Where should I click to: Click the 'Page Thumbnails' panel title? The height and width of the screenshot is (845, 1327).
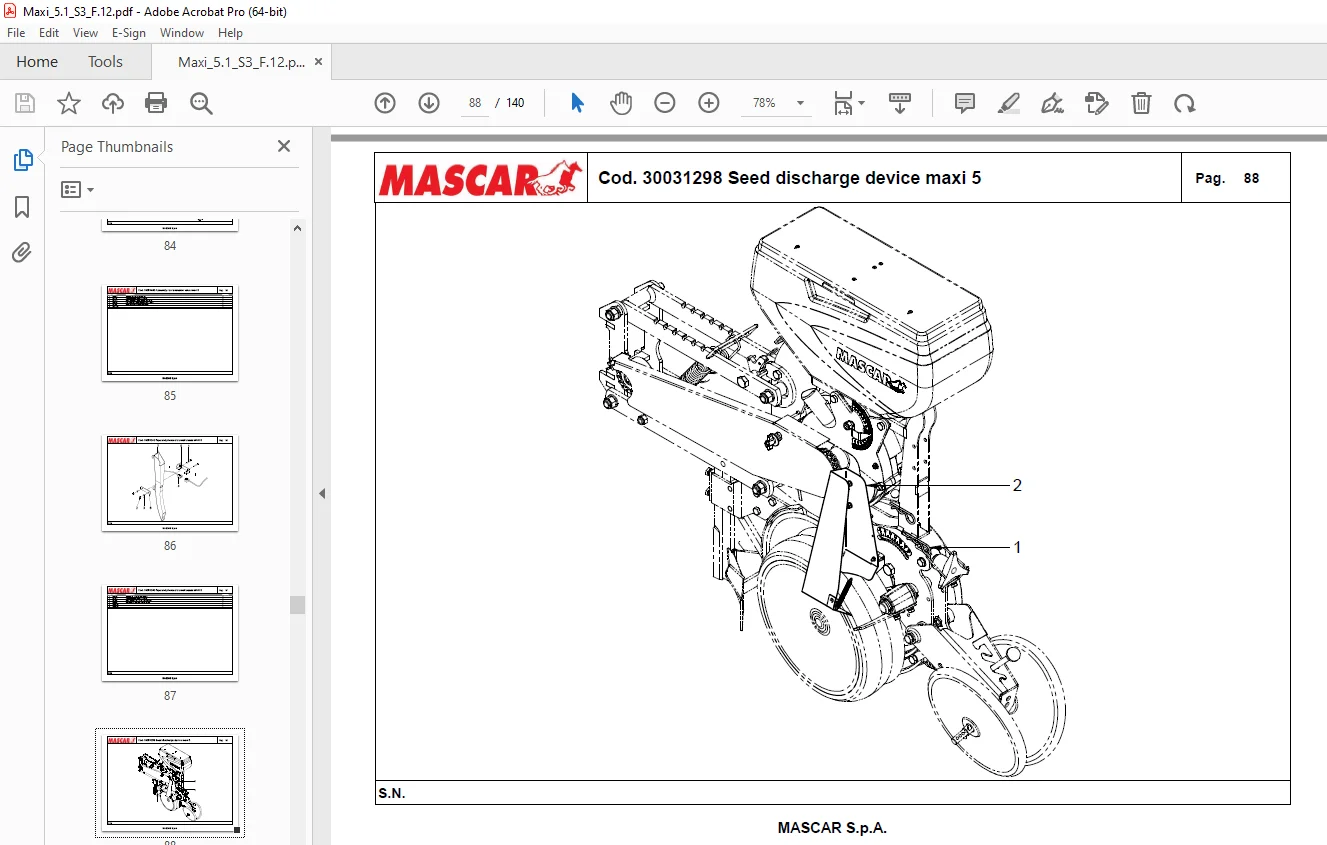point(117,146)
